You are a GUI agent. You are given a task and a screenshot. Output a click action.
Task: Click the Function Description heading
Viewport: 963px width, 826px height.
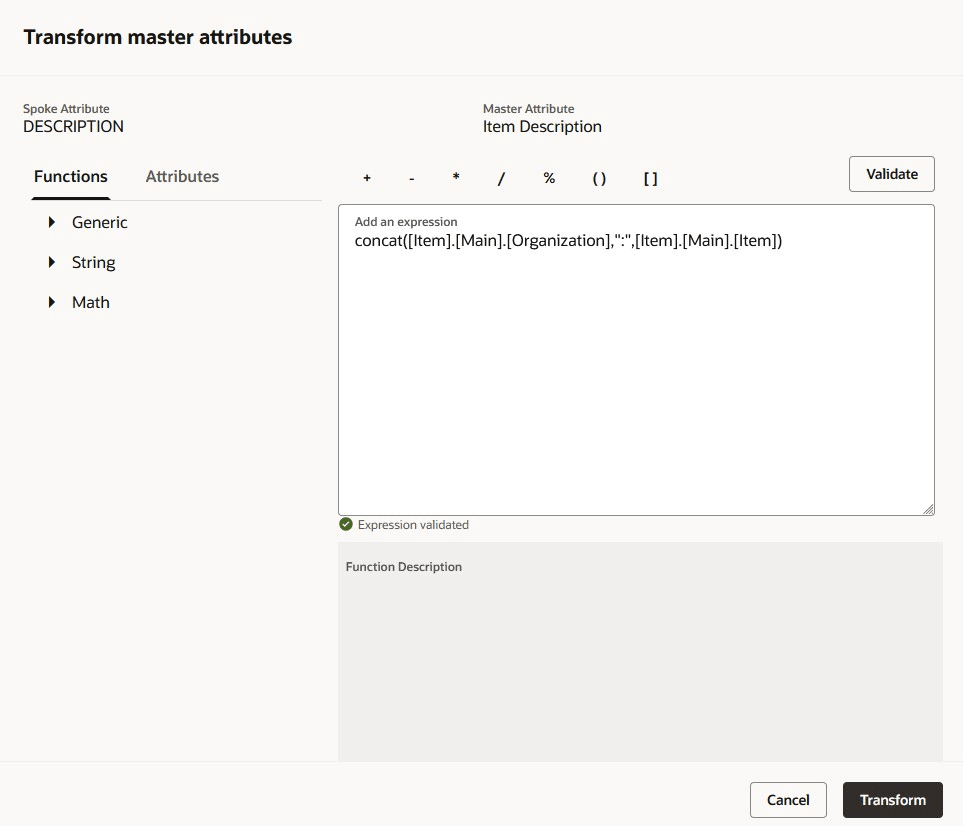pyautogui.click(x=404, y=566)
